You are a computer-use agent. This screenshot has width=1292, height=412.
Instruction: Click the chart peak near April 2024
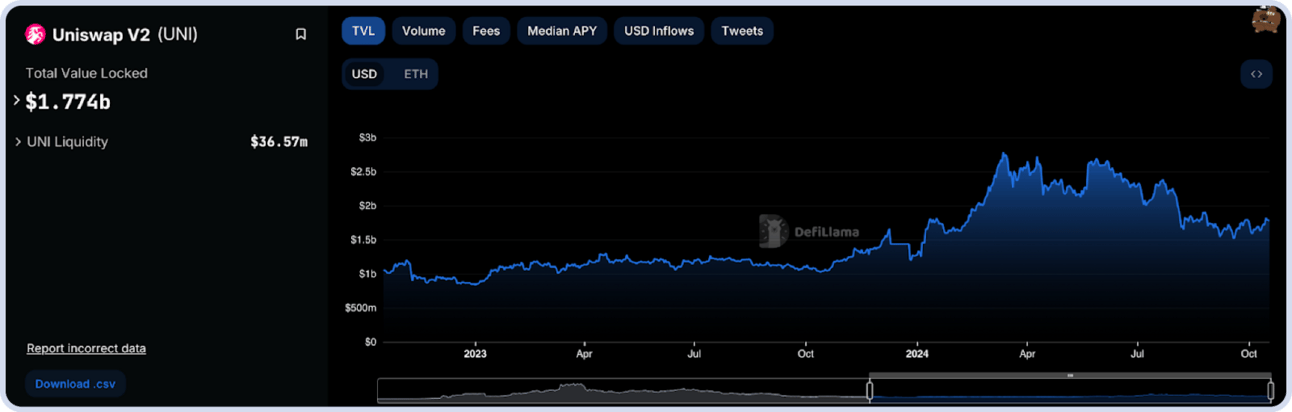pyautogui.click(x=1002, y=154)
